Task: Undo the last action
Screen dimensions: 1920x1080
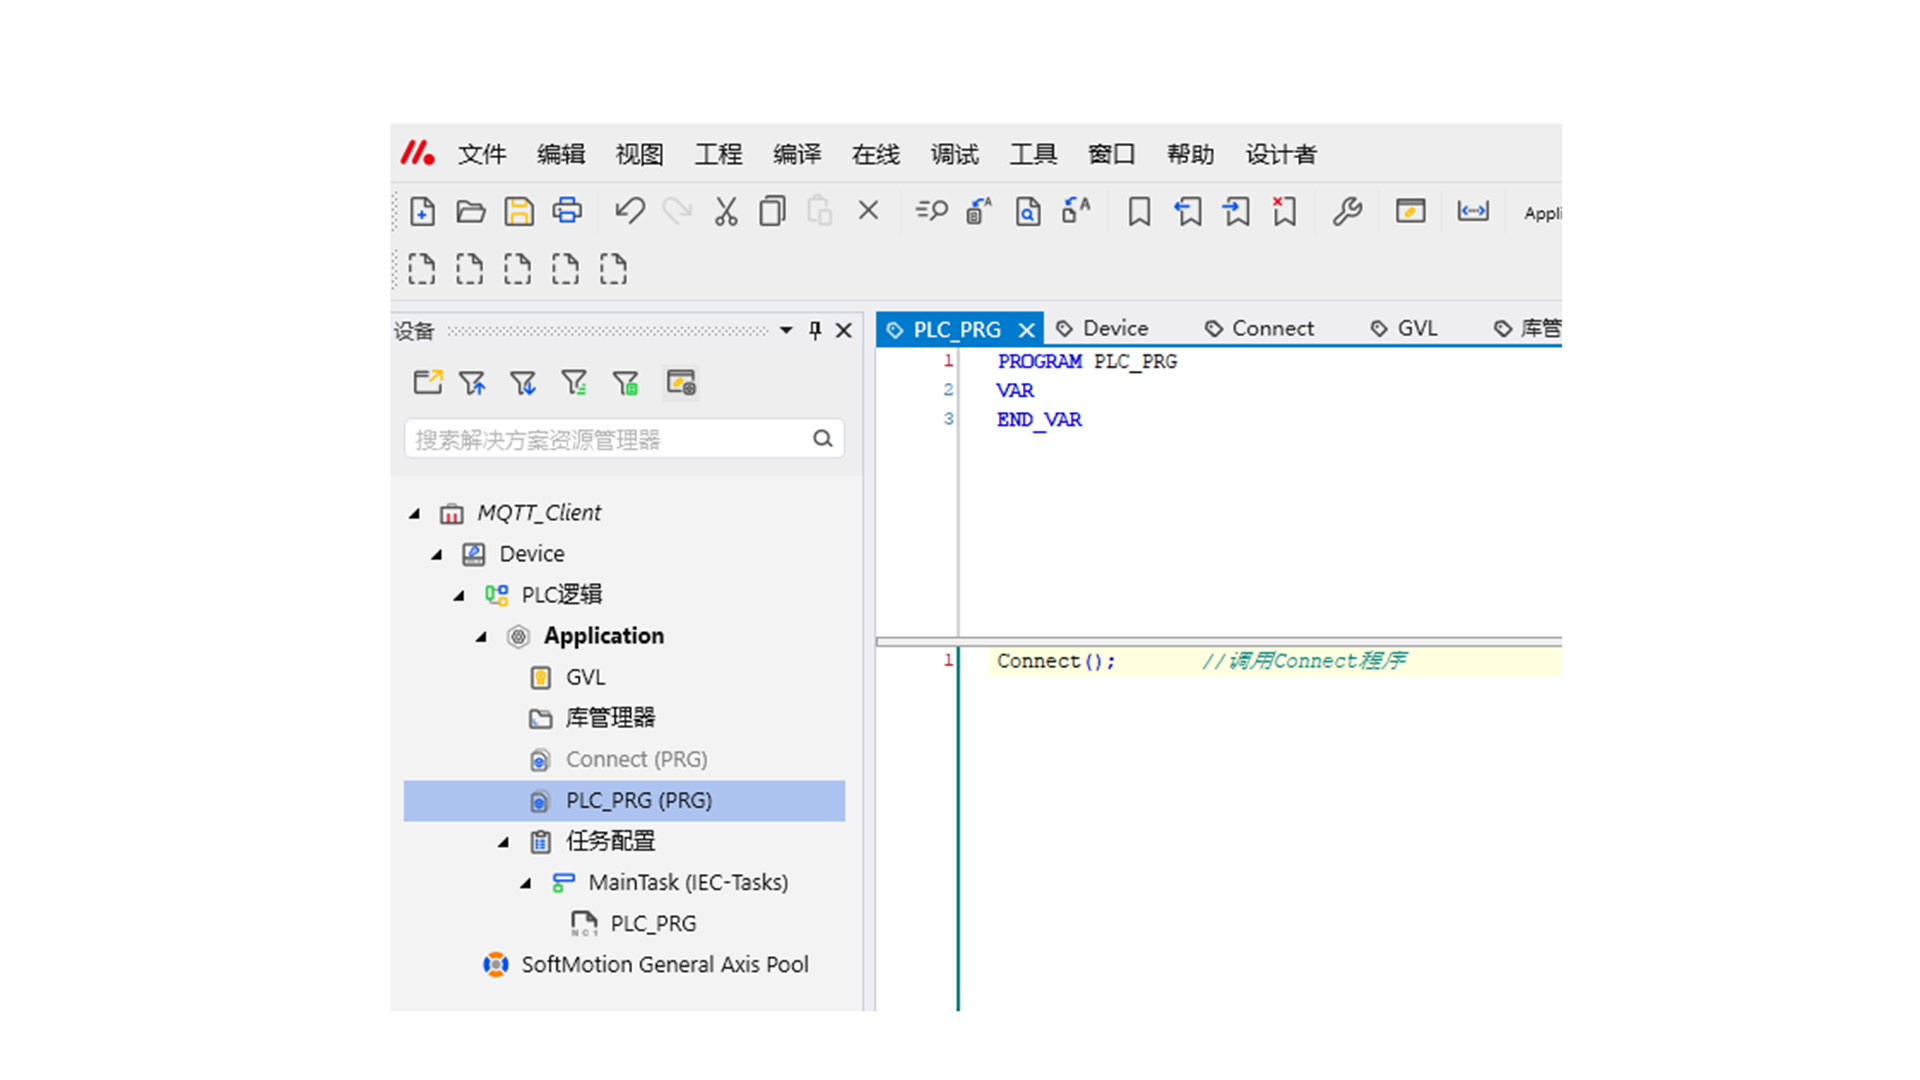Action: tap(629, 211)
